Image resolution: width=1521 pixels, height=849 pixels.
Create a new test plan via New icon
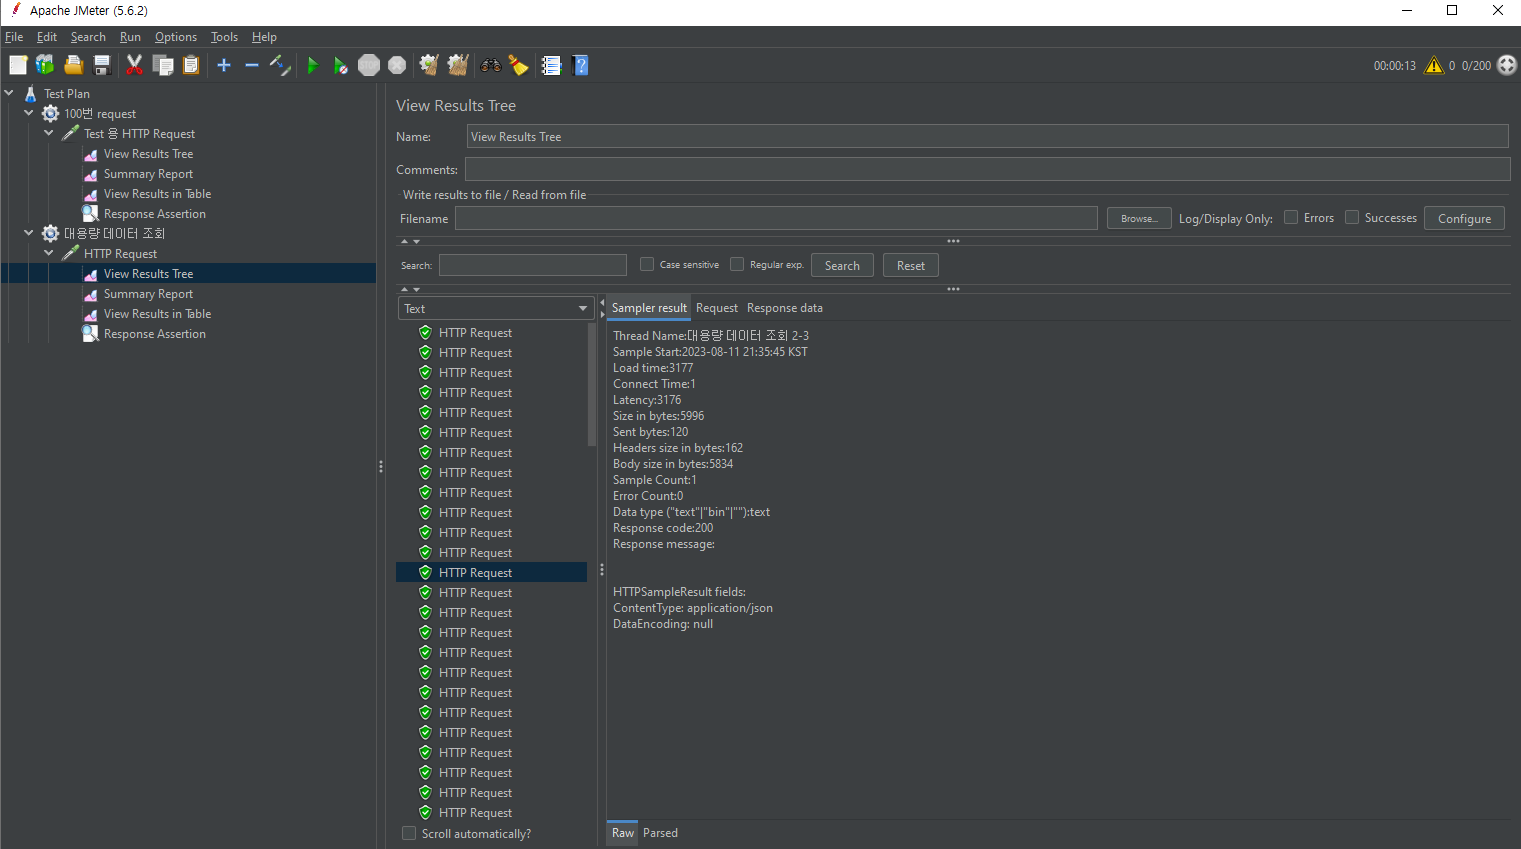click(x=18, y=65)
